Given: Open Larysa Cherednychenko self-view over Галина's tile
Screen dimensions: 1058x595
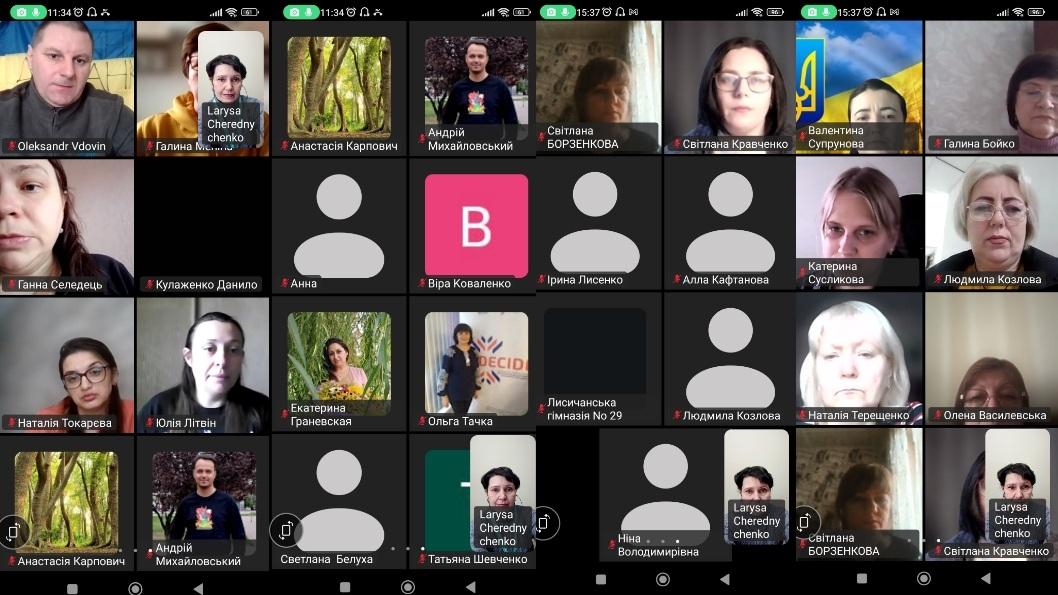Looking at the screenshot, I should (x=231, y=88).
